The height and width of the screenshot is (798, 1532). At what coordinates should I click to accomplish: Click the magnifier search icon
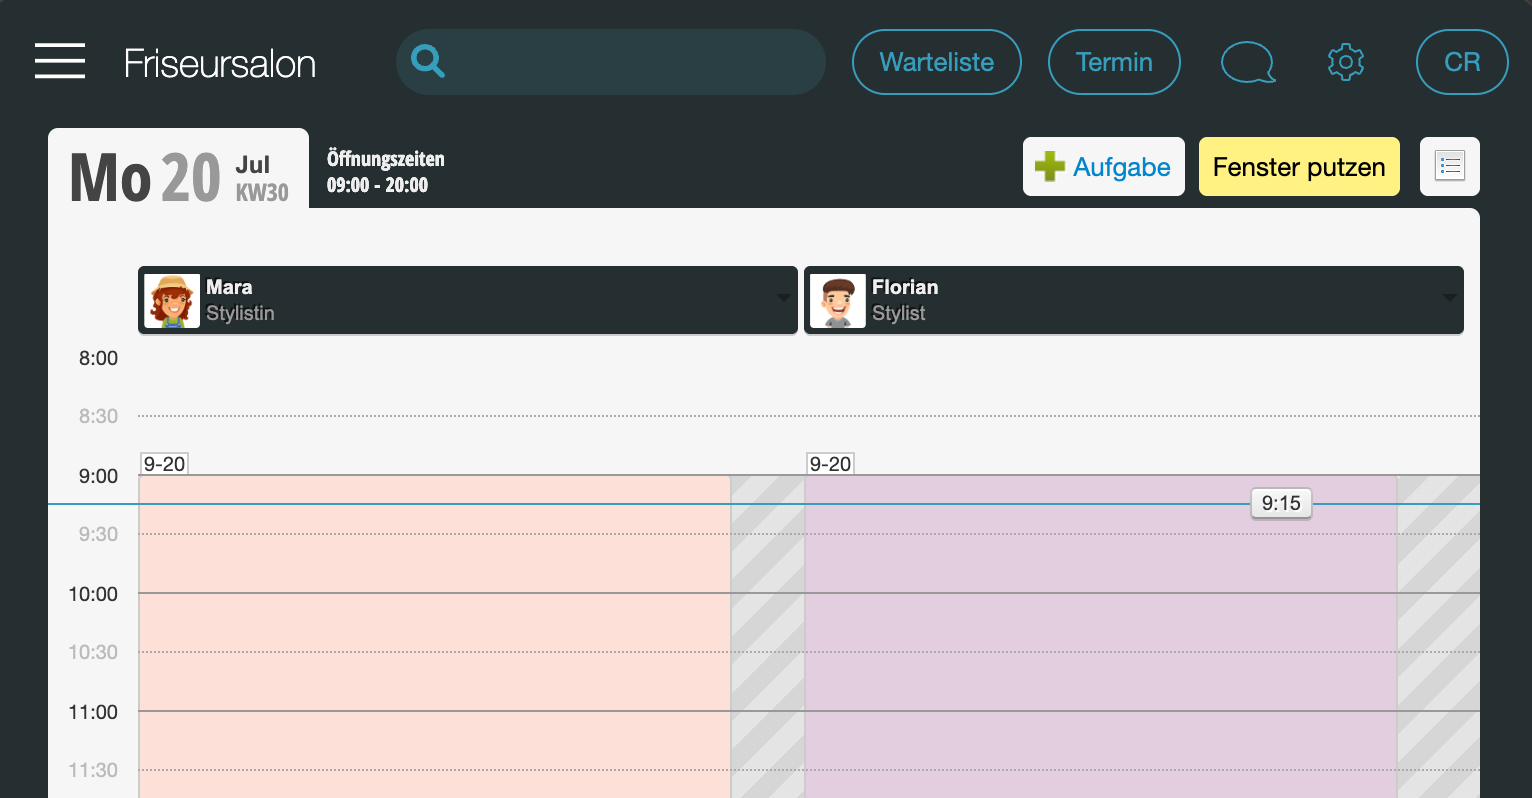tap(428, 61)
